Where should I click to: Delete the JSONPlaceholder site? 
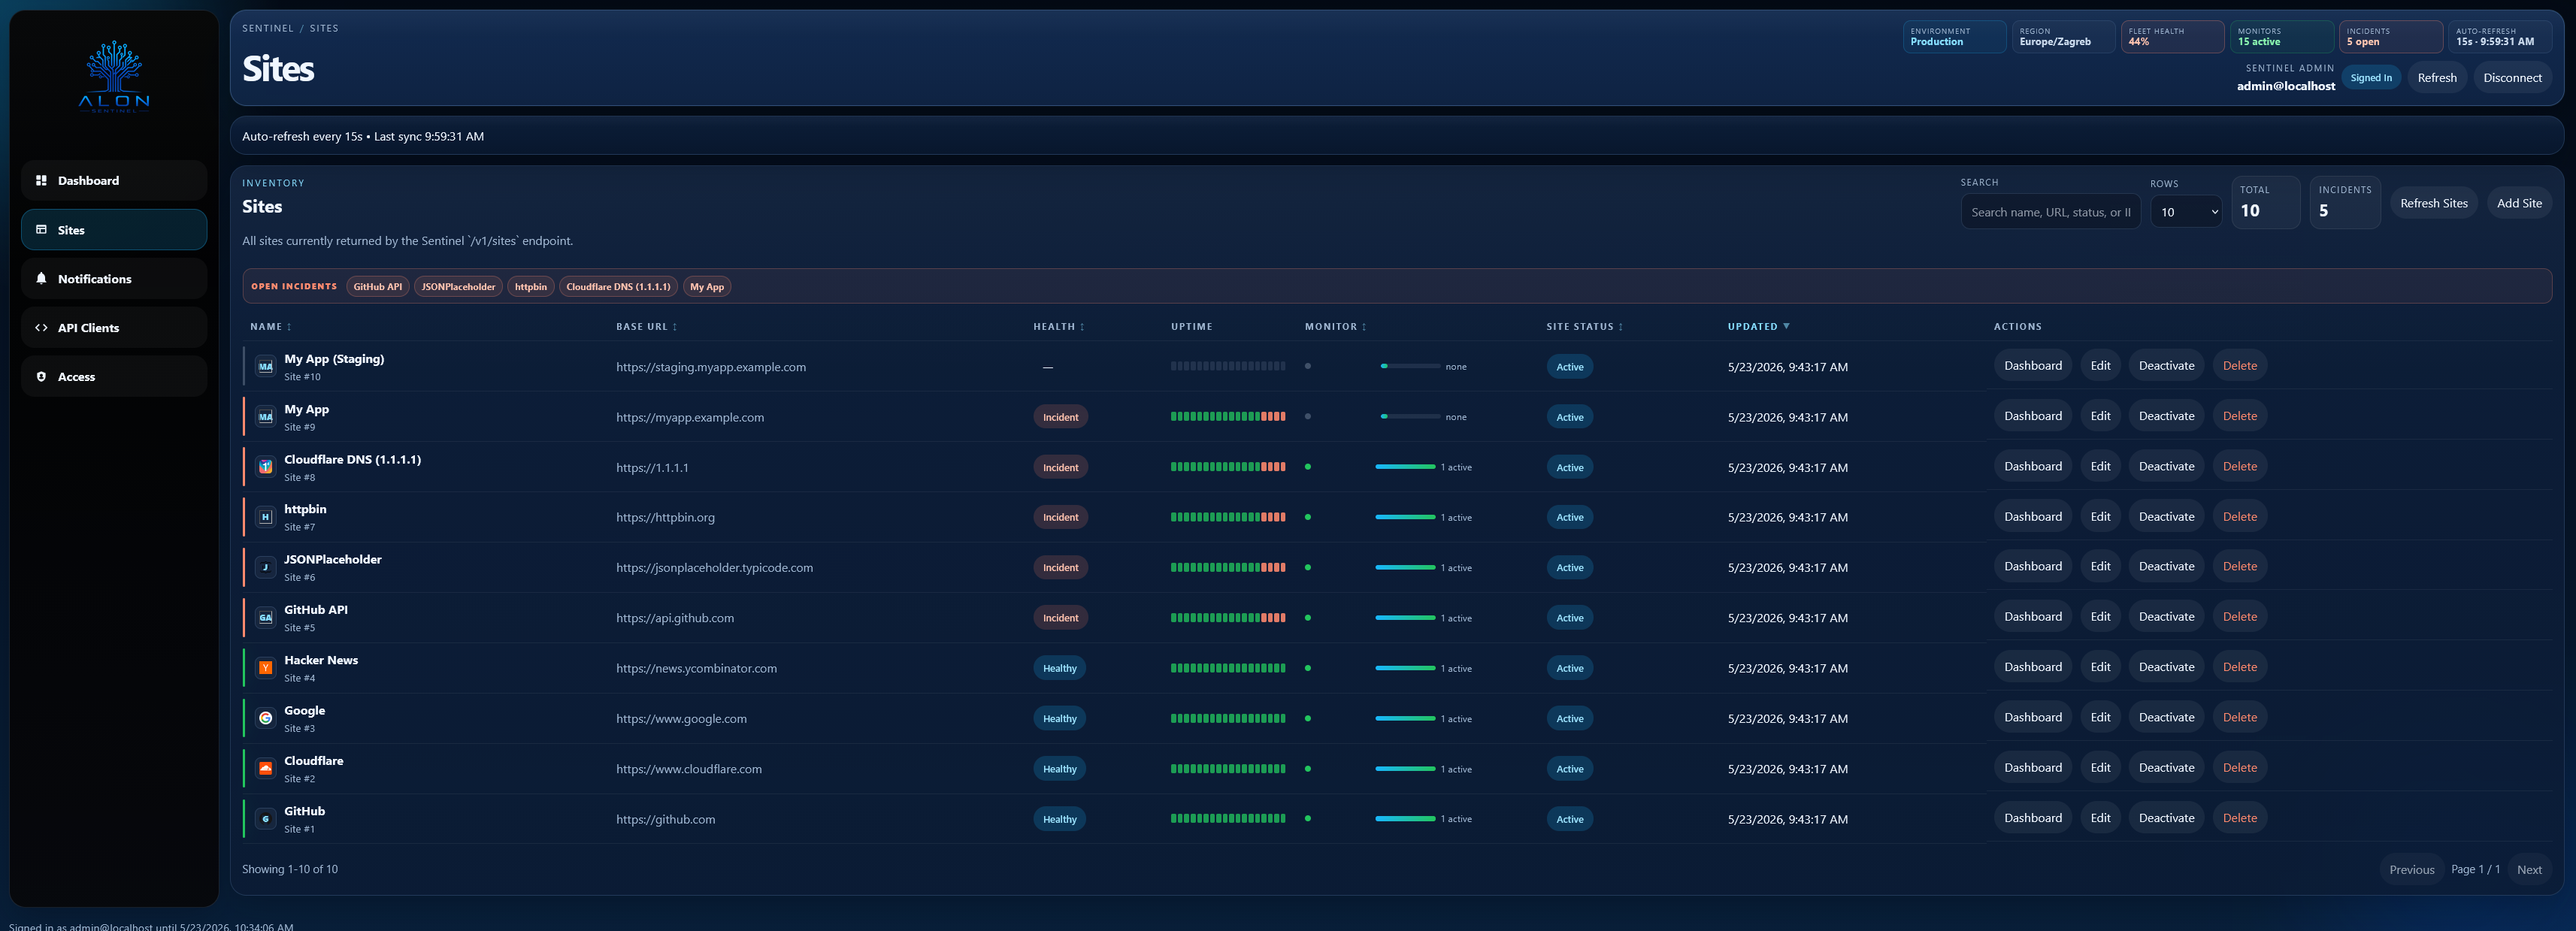click(x=2239, y=567)
